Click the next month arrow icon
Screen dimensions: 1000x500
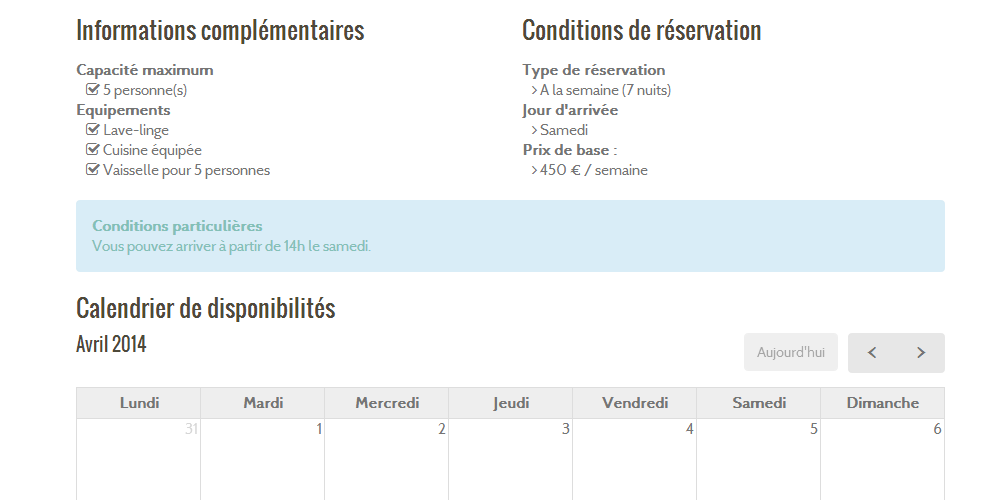[x=920, y=353]
